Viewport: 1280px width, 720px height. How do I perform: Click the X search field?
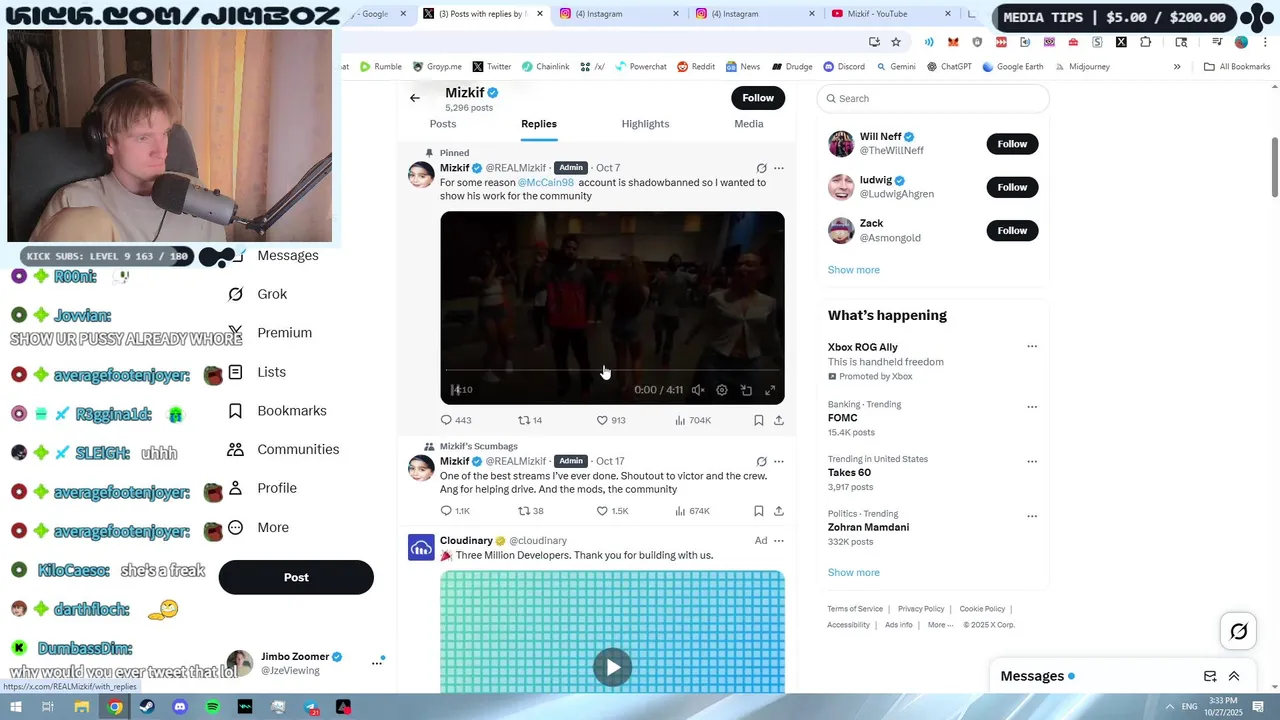tap(933, 98)
